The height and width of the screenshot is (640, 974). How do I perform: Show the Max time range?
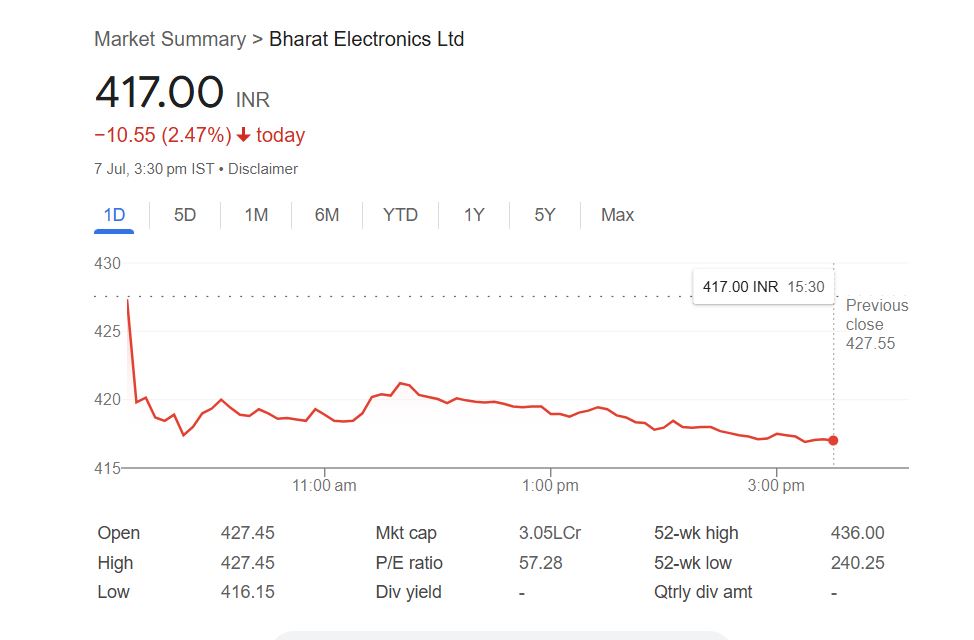coord(617,215)
